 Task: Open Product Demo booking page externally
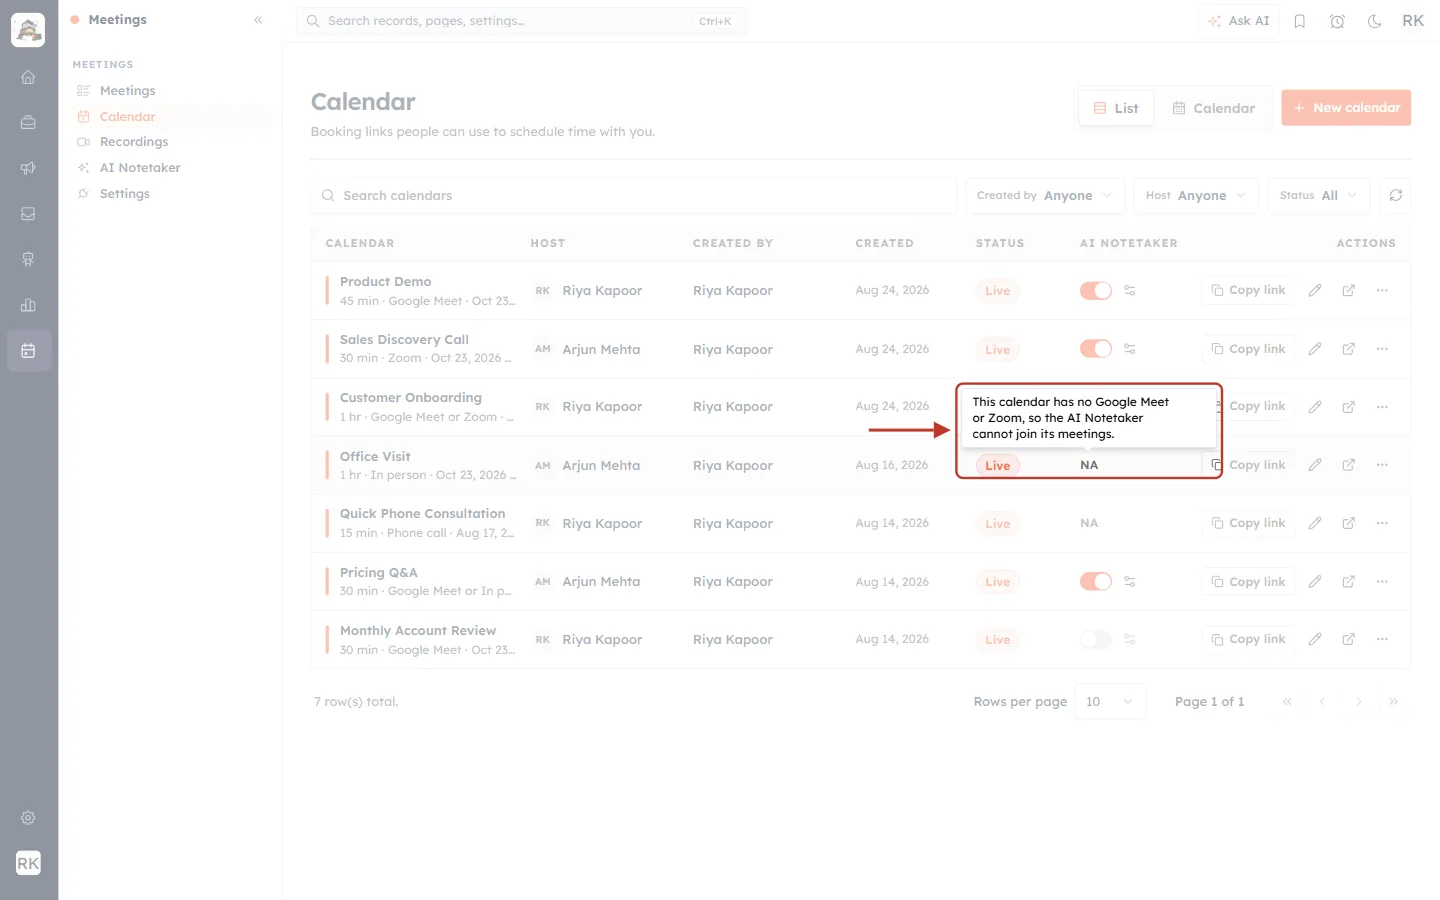coord(1349,290)
